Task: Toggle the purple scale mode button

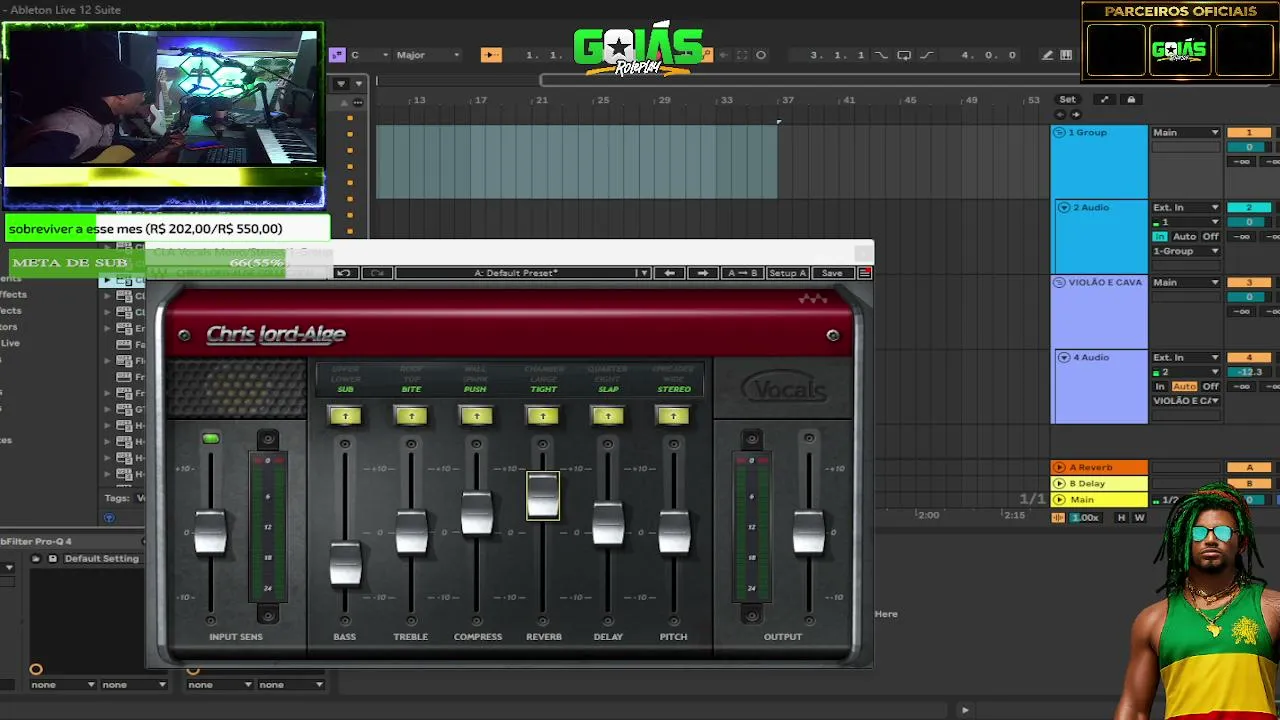Action: (x=337, y=55)
